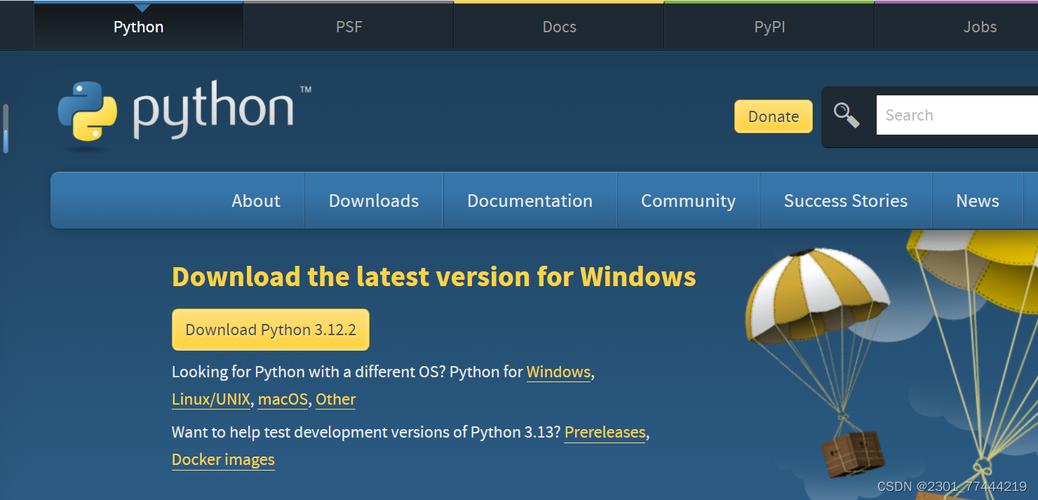Click the wooden crate under the parachute

point(853,454)
